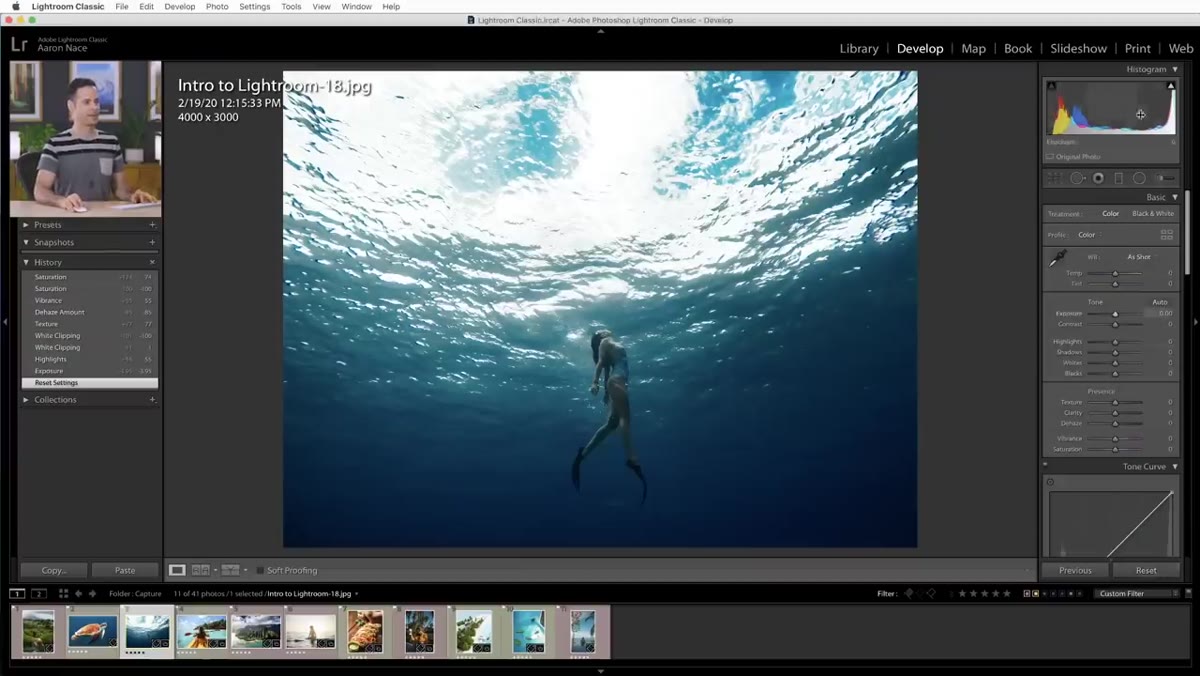
Task: Expand the Snapshots panel
Action: click(26, 242)
